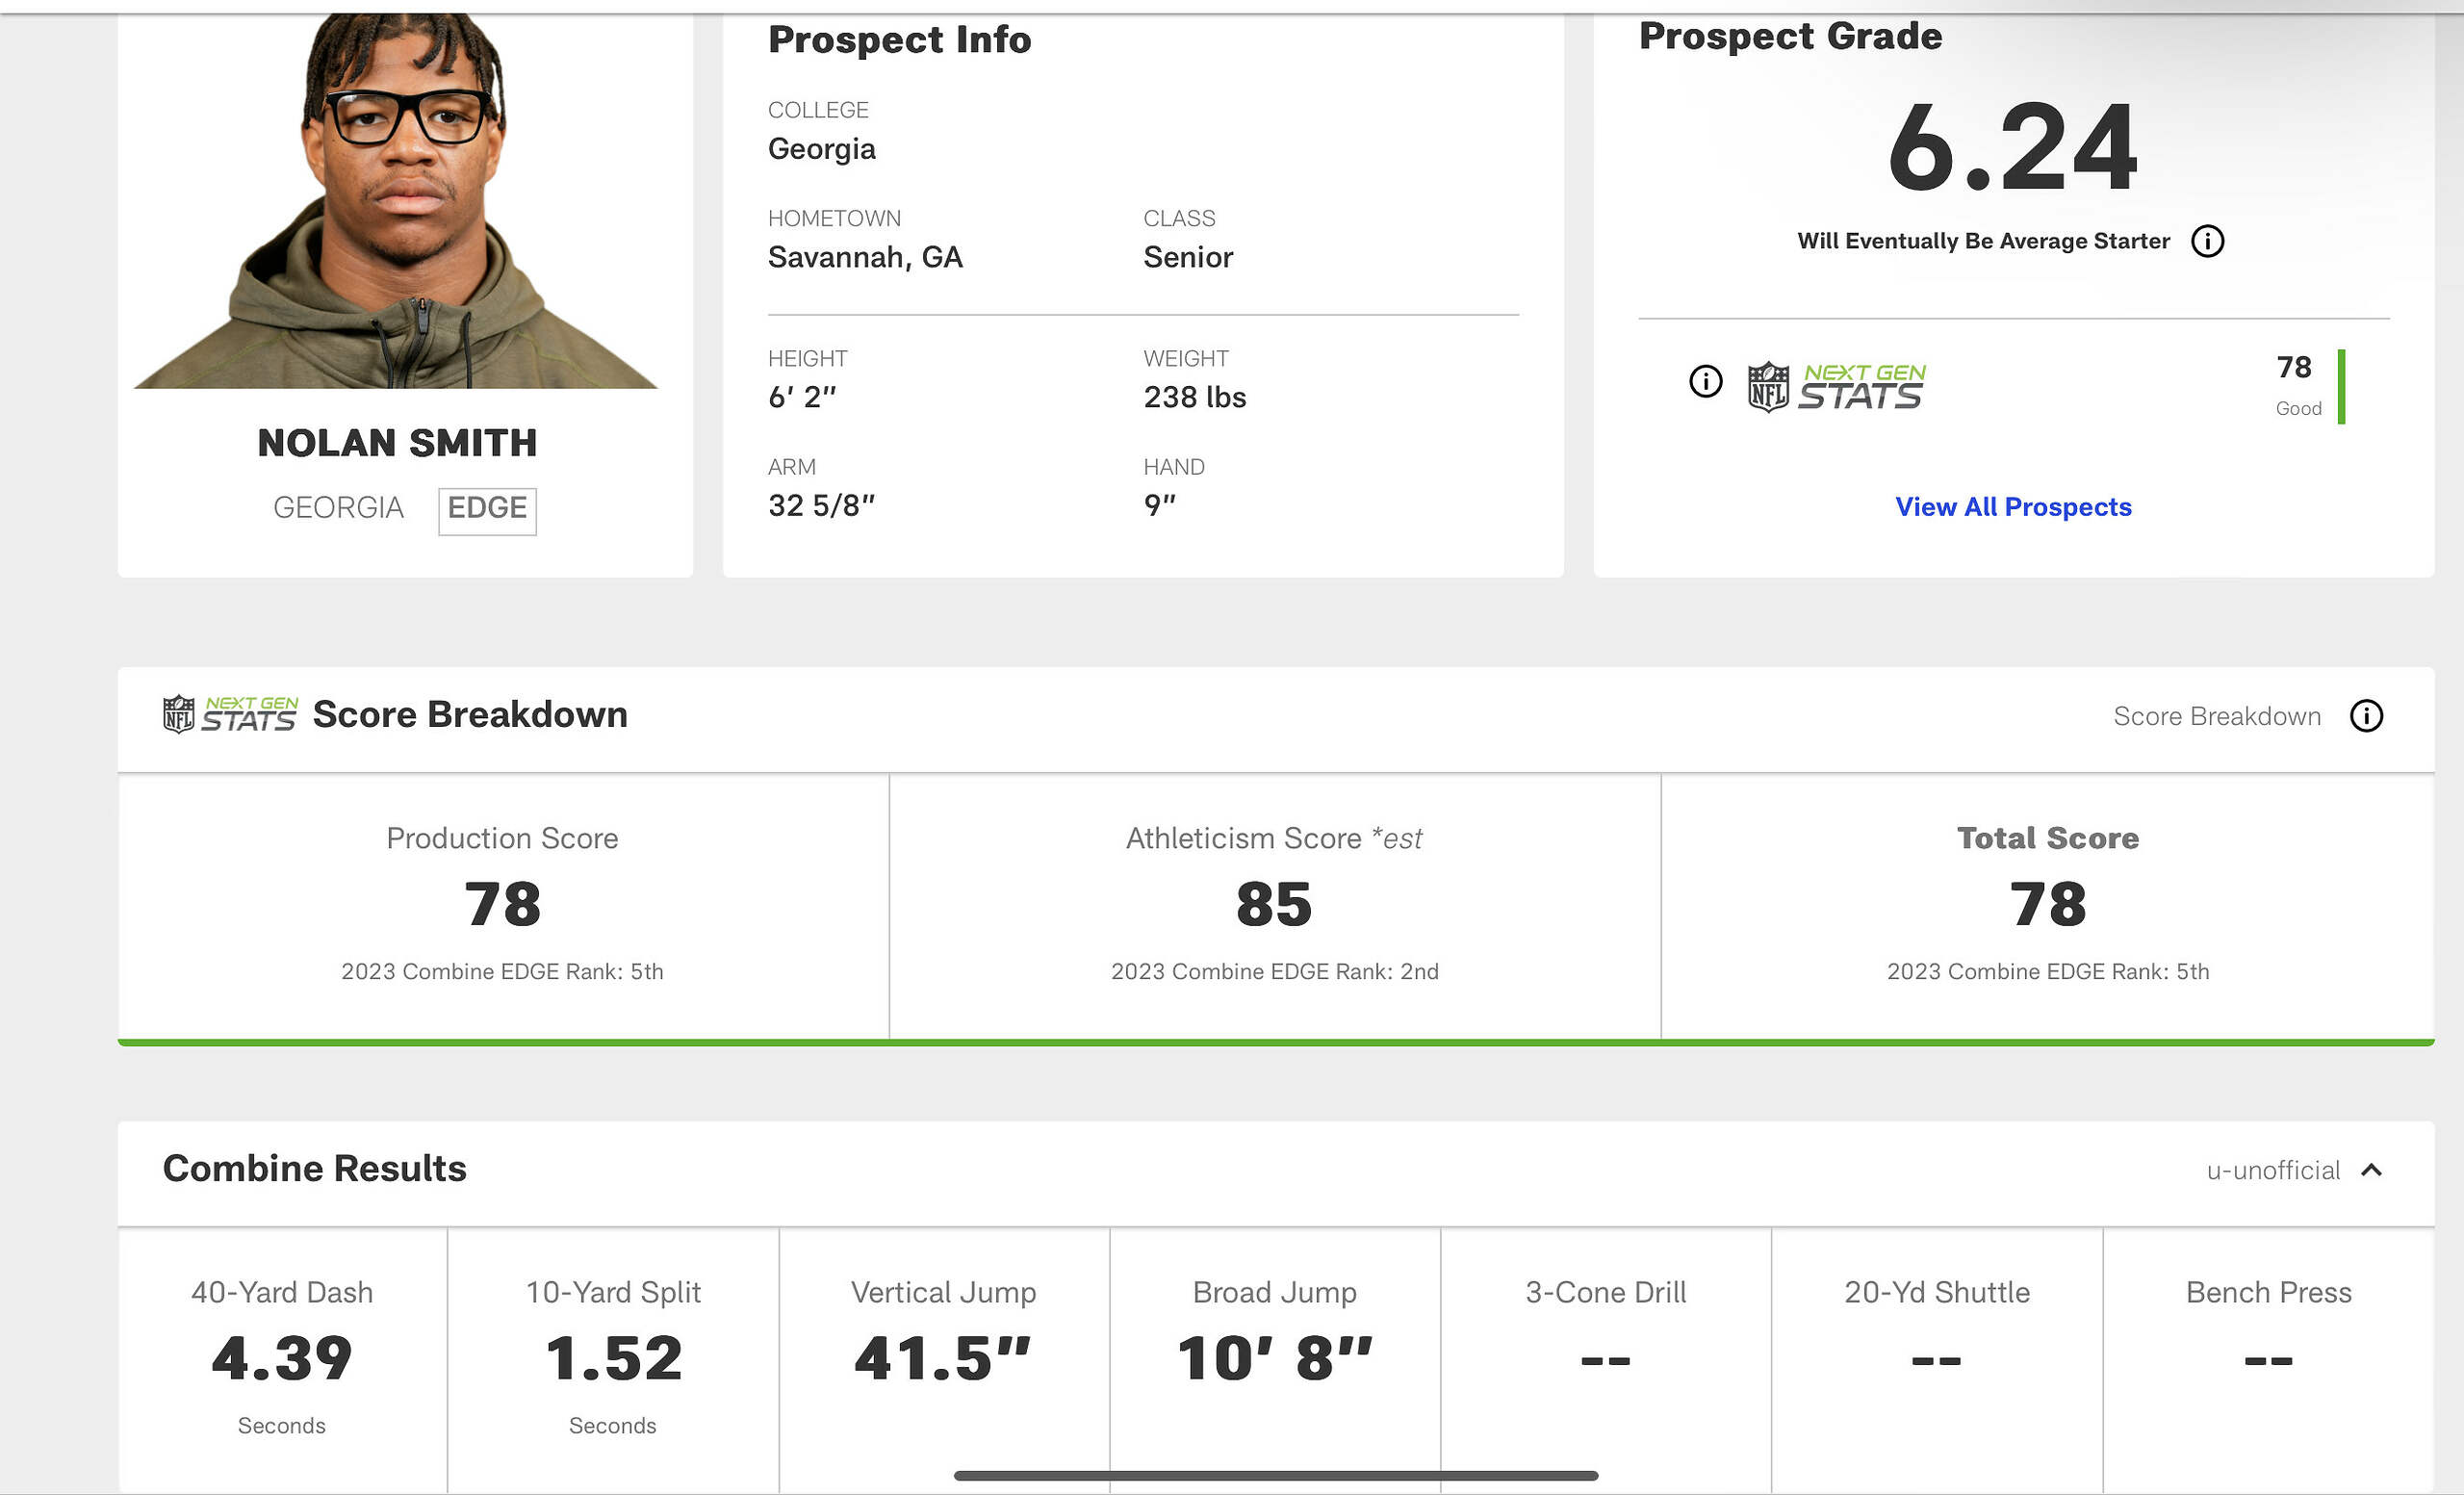Open the Score Breakdown info icon
Image resolution: width=2464 pixels, height=1495 pixels.
pyautogui.click(x=2366, y=716)
